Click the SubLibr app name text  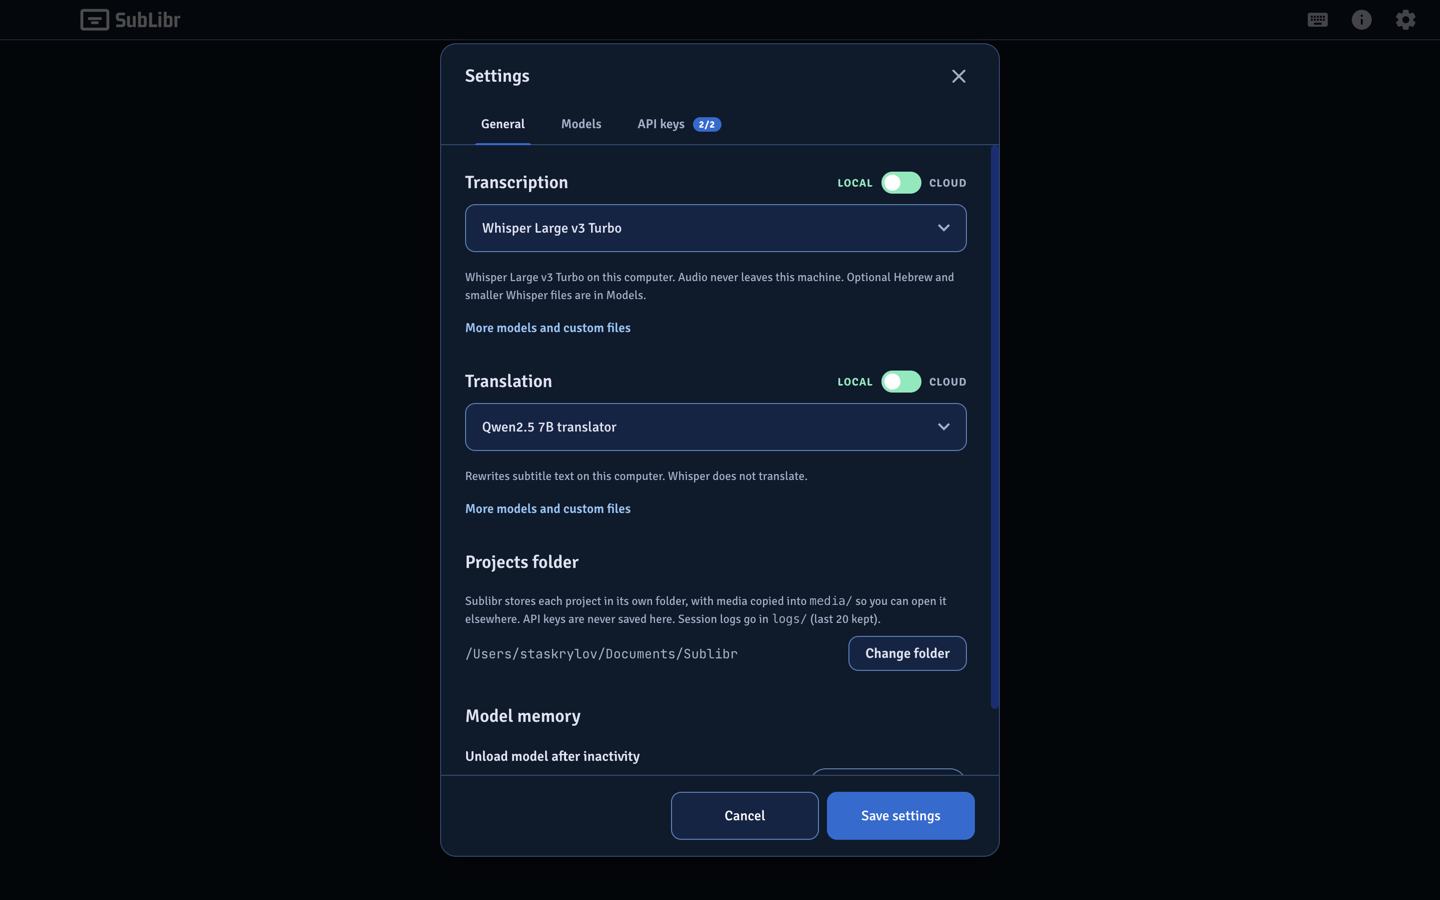click(147, 20)
